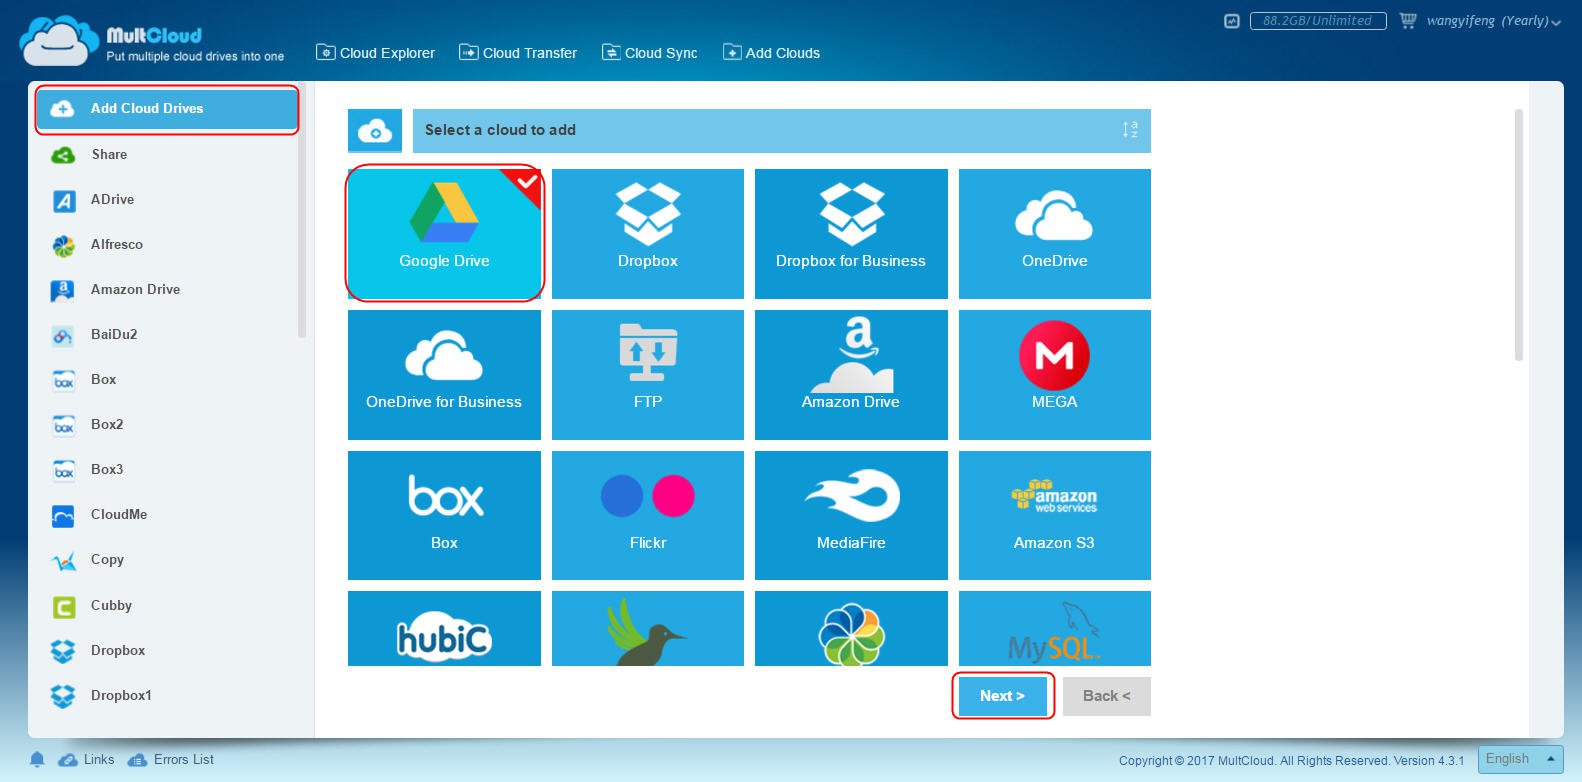1582x782 pixels.
Task: Click the add cloud icon beside header
Action: 375,131
